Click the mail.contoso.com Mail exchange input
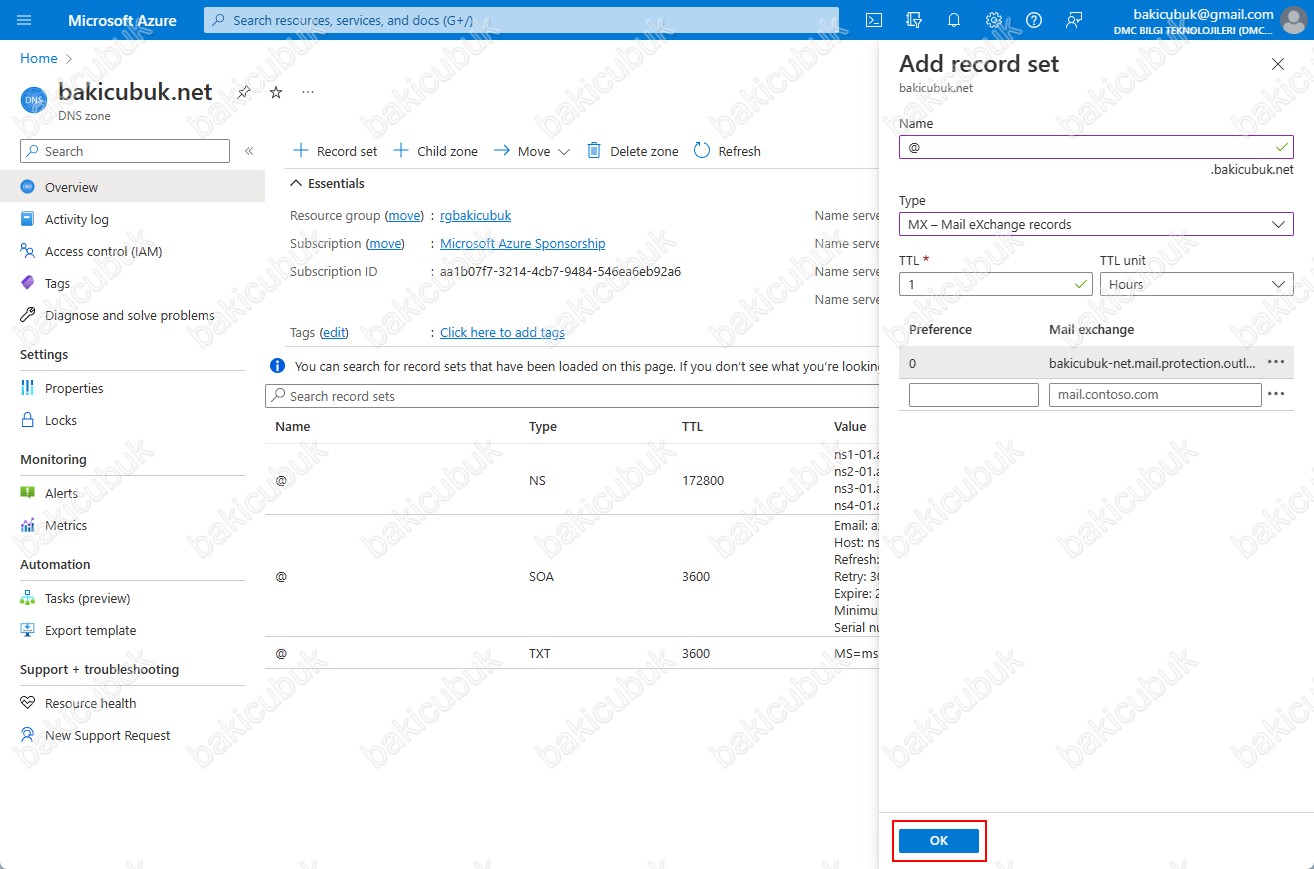 tap(1155, 394)
